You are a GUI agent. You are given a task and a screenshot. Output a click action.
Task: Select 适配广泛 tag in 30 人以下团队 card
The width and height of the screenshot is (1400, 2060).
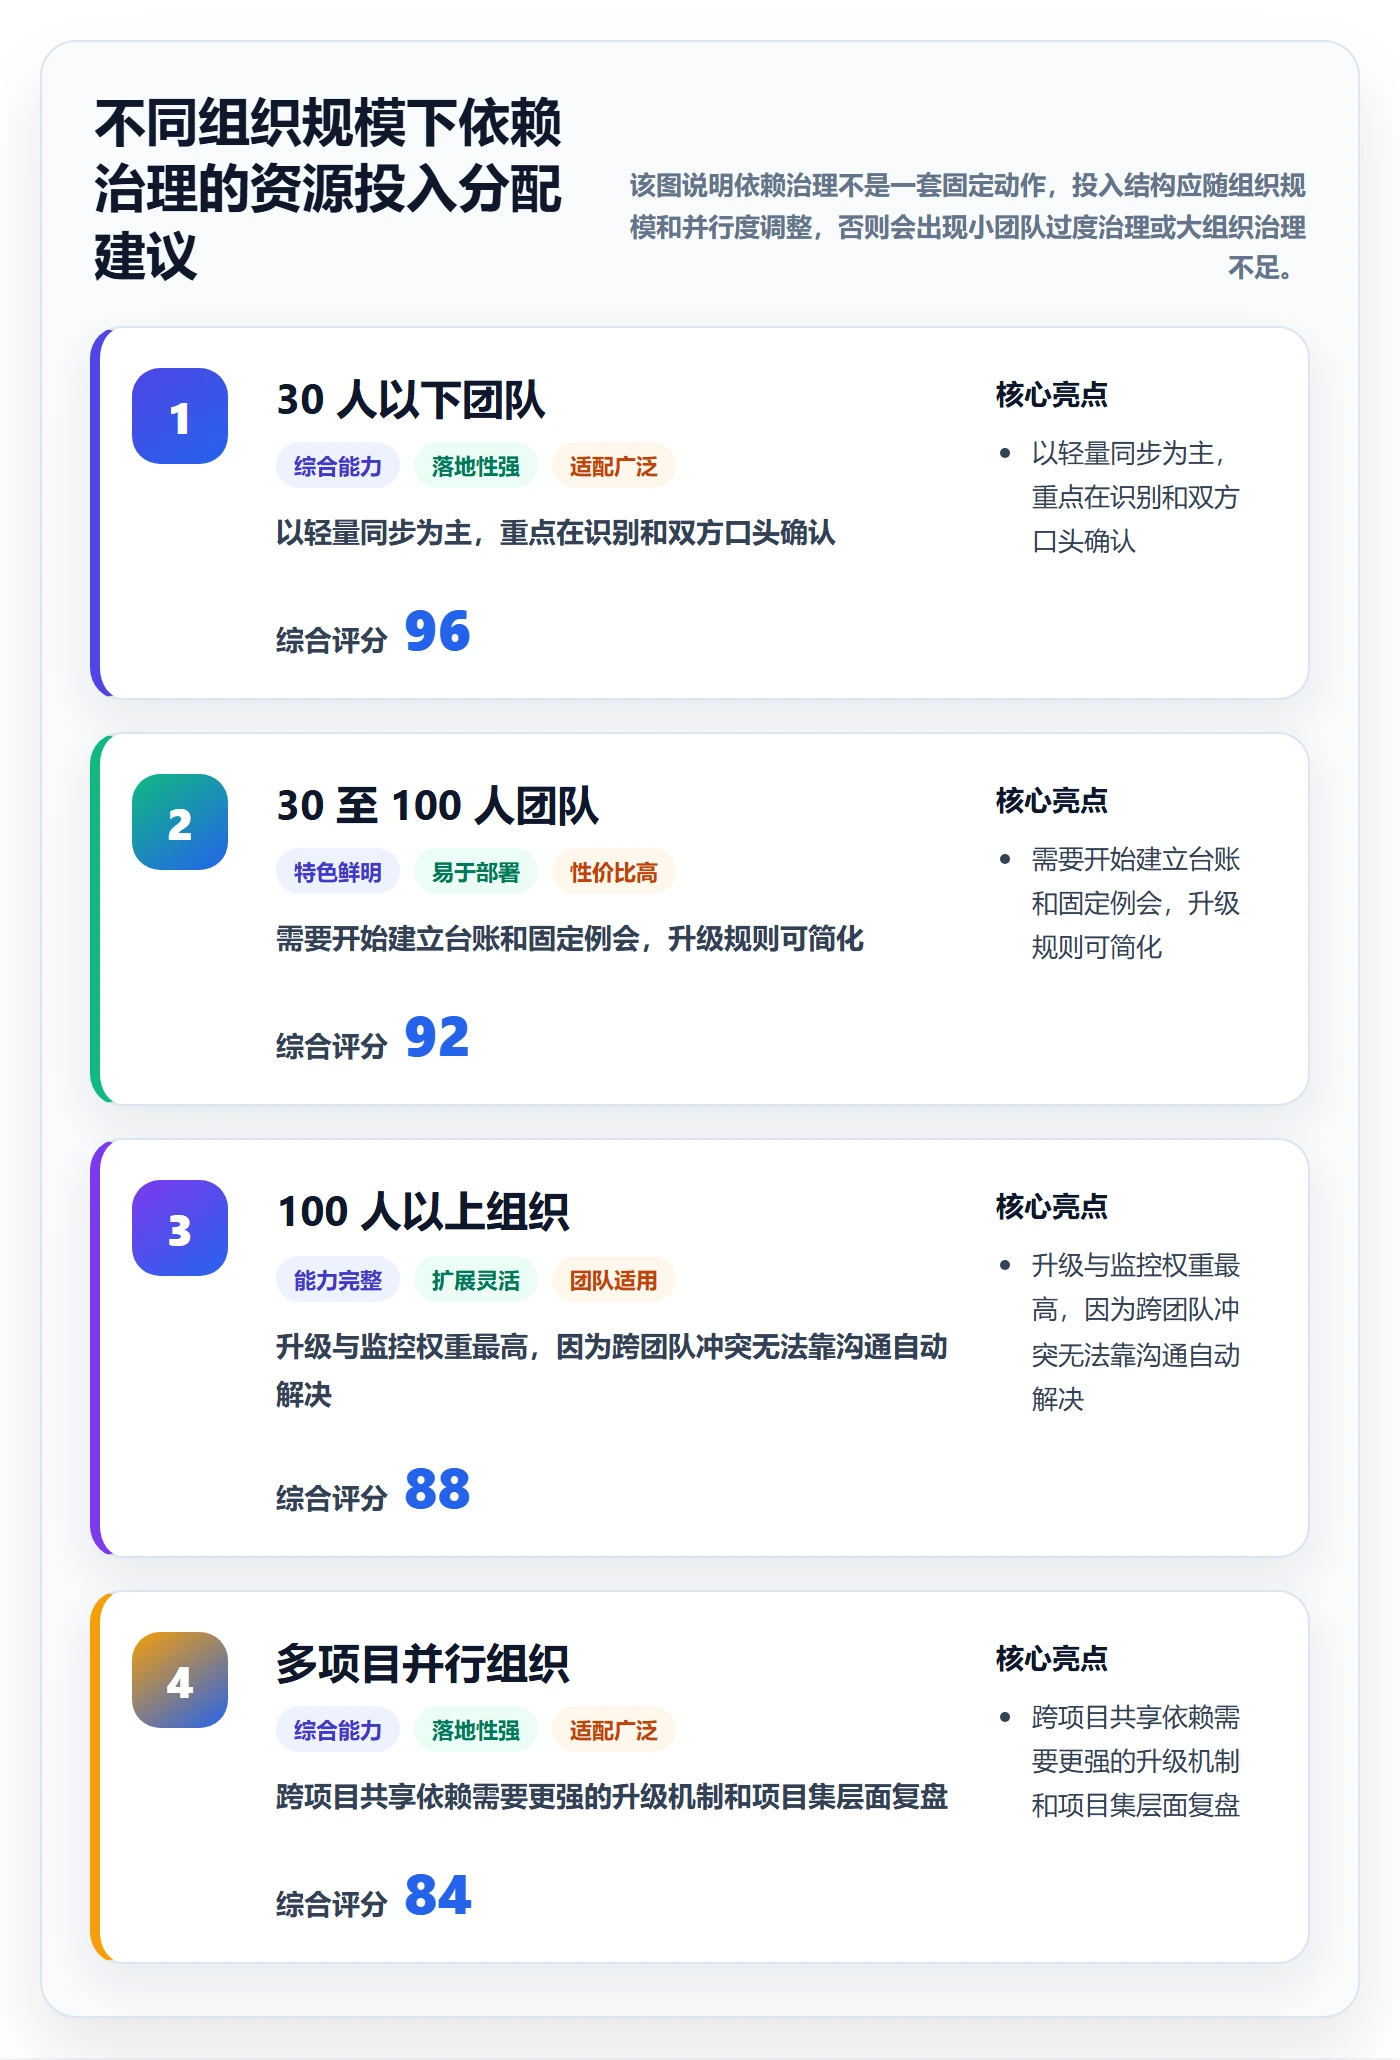click(614, 466)
